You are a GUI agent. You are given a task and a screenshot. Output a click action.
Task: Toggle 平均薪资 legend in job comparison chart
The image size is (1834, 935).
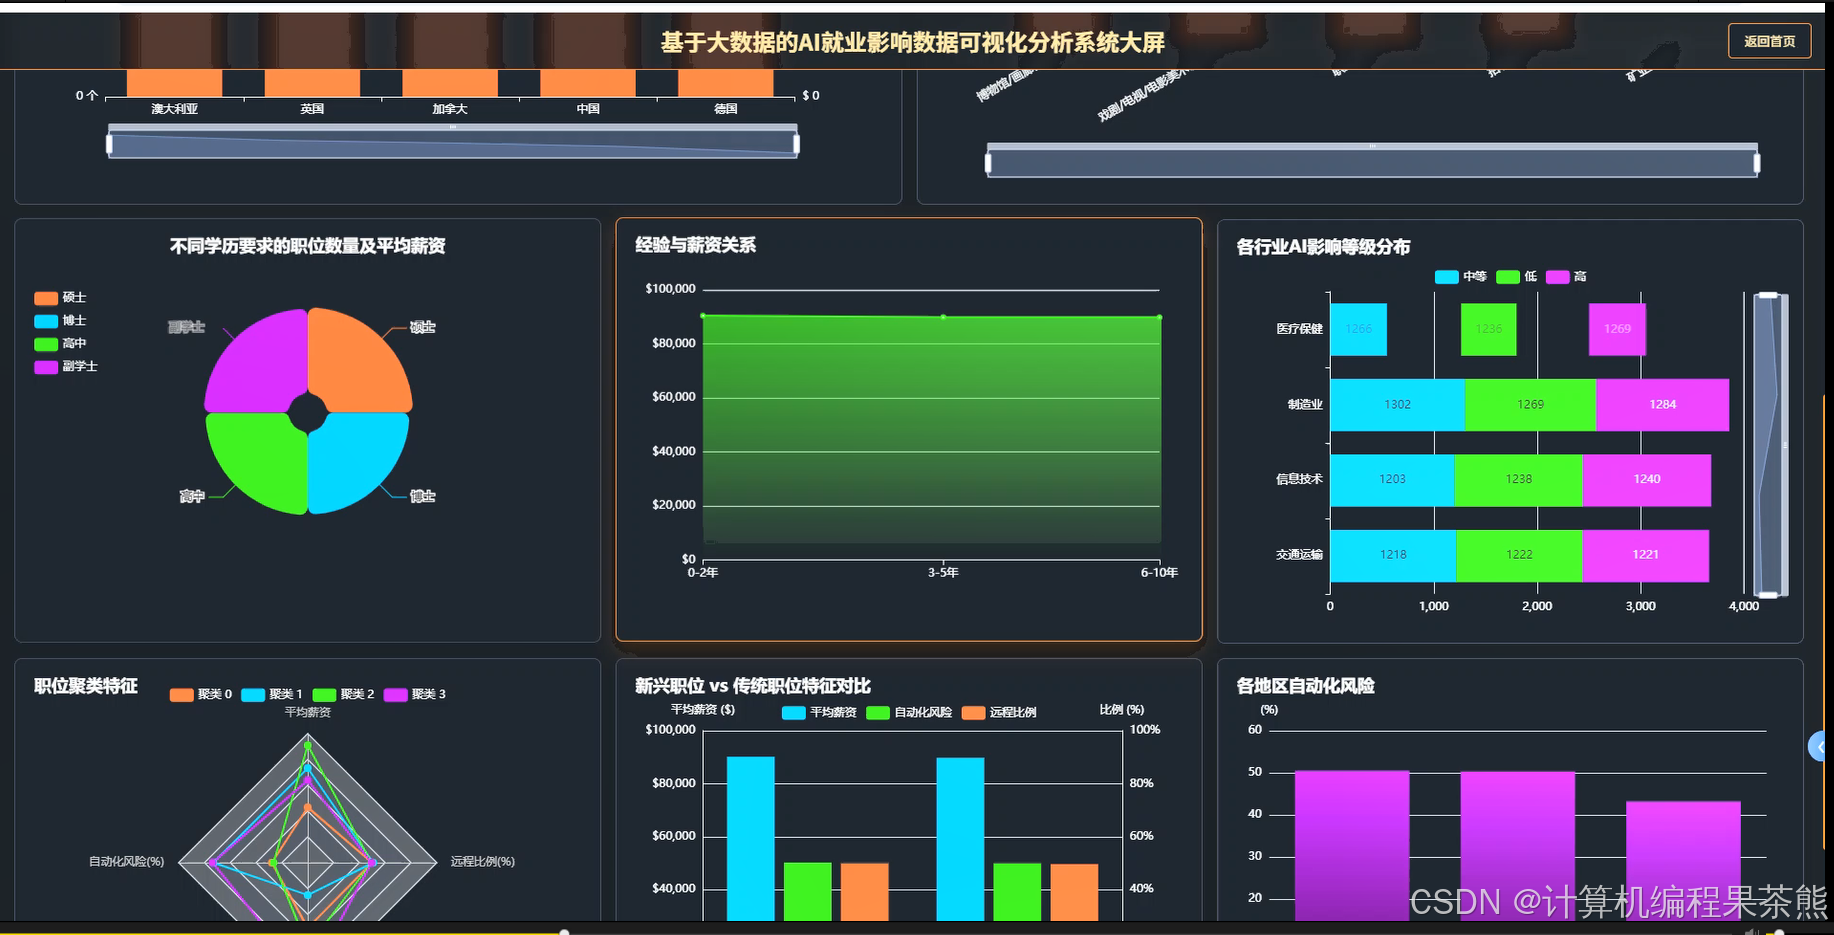tap(819, 713)
